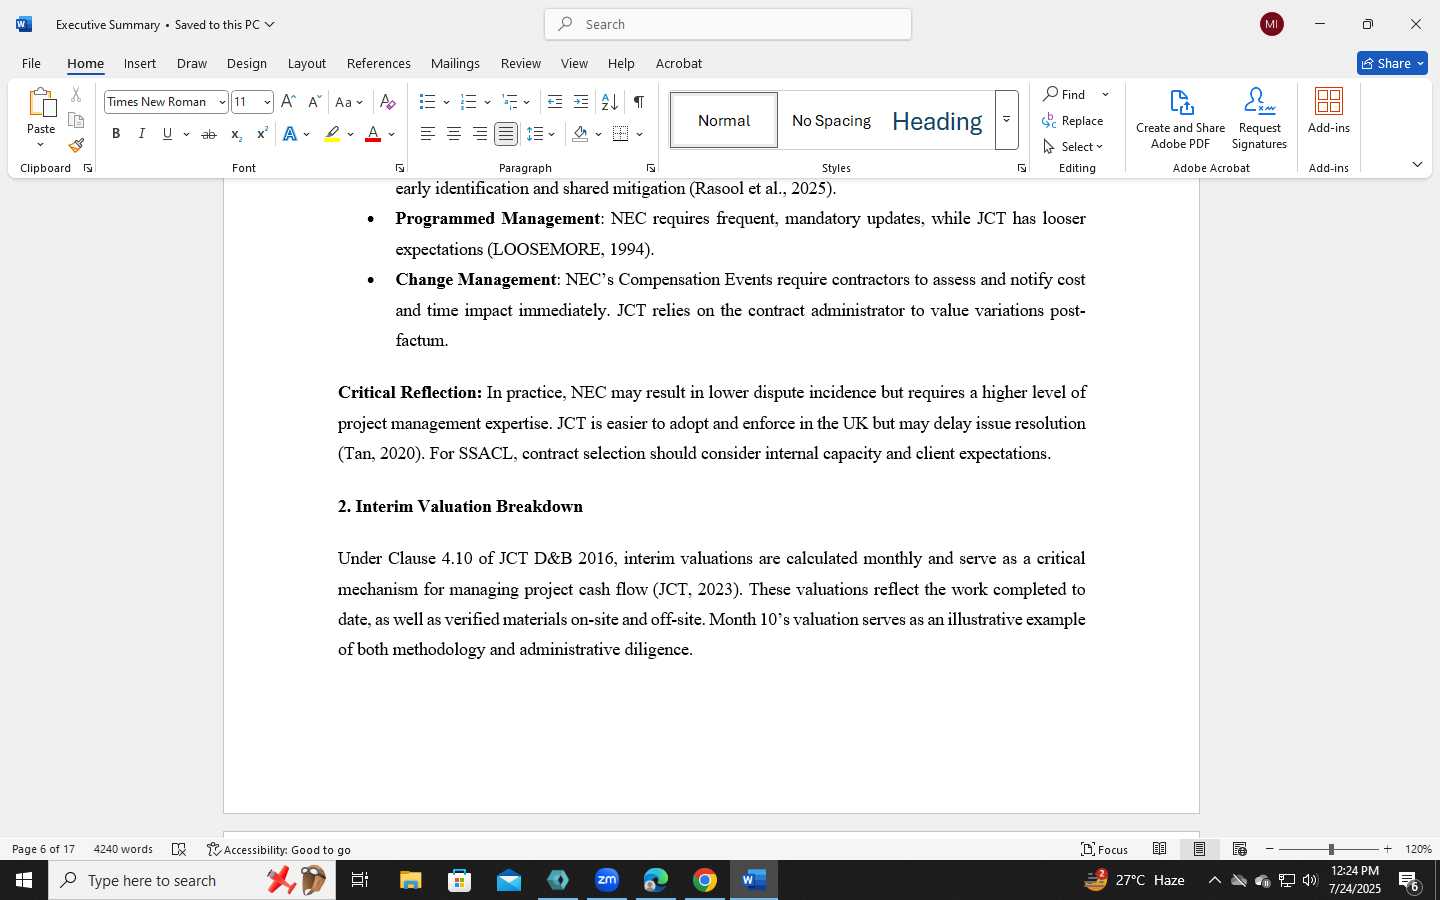The height and width of the screenshot is (900, 1440).
Task: Decrease paragraph indent
Action: coord(555,102)
